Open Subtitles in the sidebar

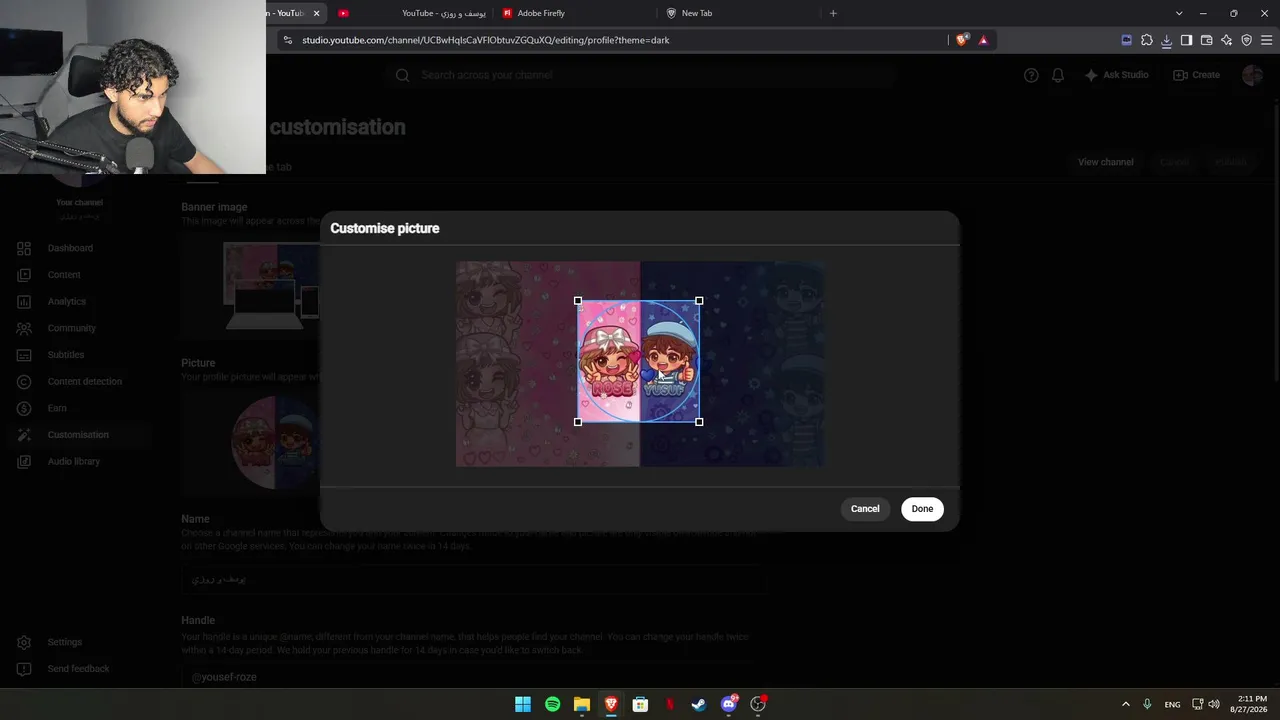coord(78,355)
